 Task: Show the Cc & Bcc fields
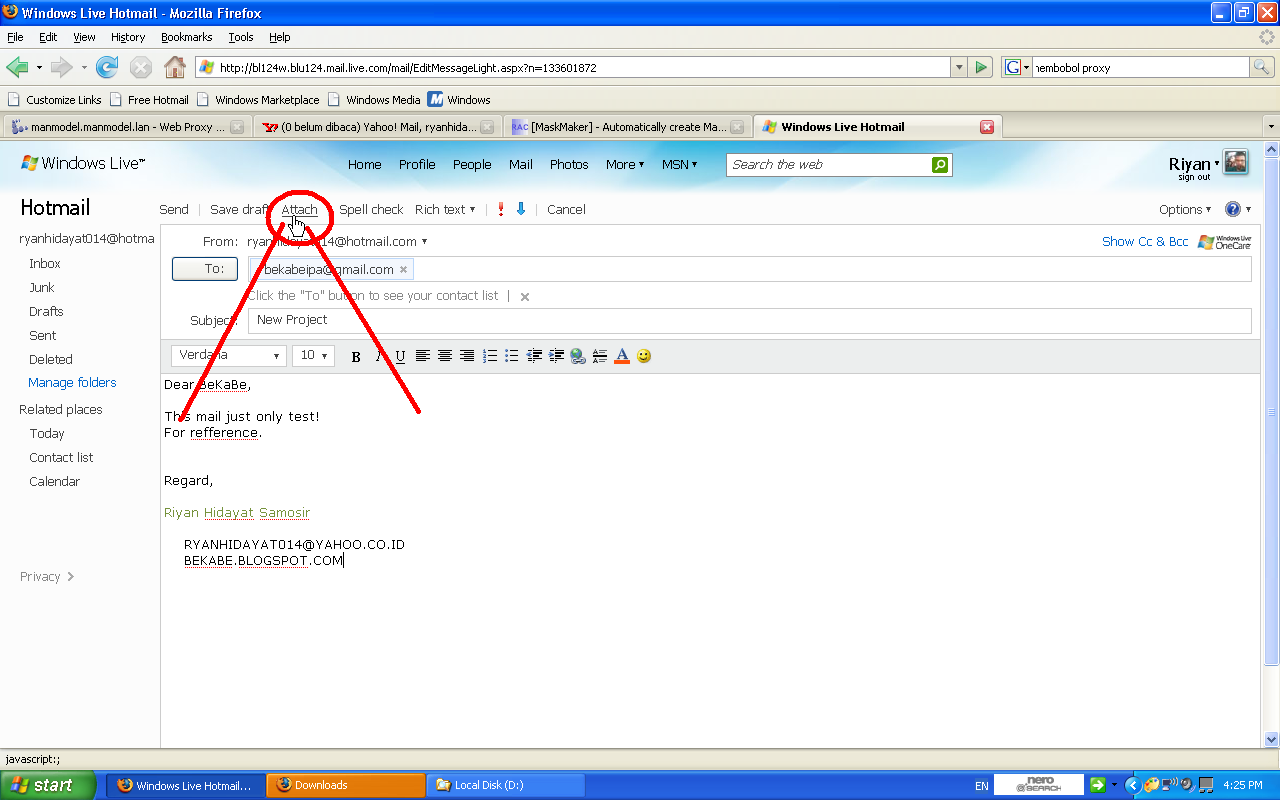point(1145,242)
